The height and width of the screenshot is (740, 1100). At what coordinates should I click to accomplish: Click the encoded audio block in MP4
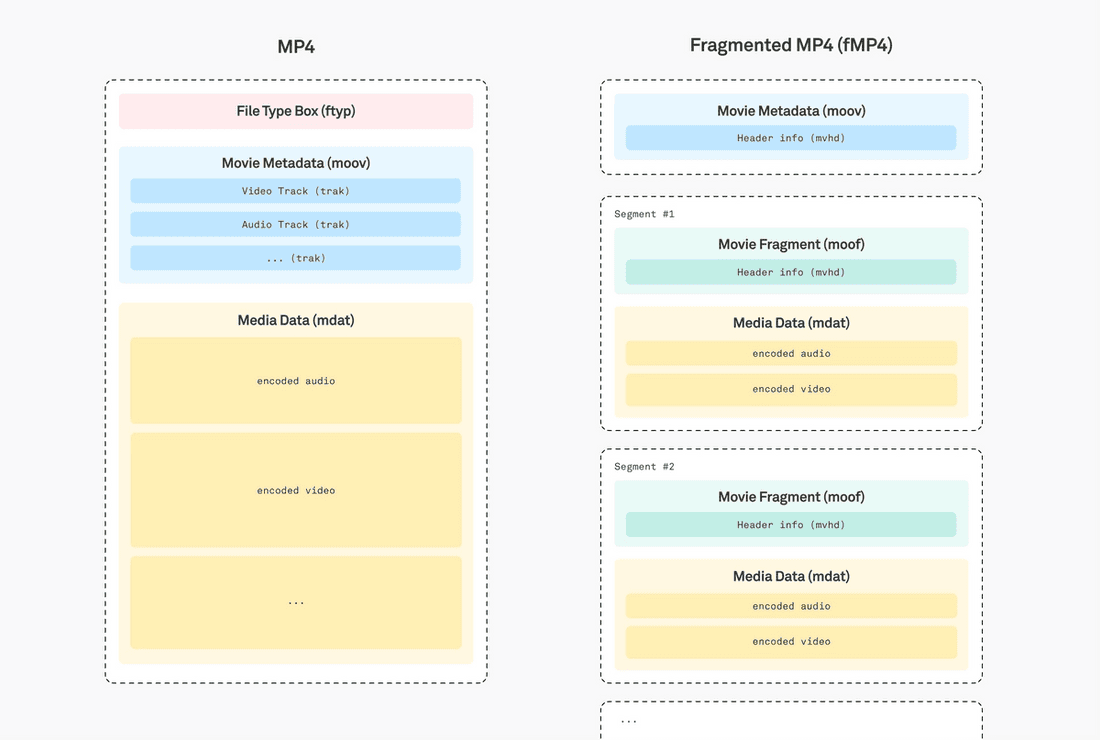pos(295,380)
